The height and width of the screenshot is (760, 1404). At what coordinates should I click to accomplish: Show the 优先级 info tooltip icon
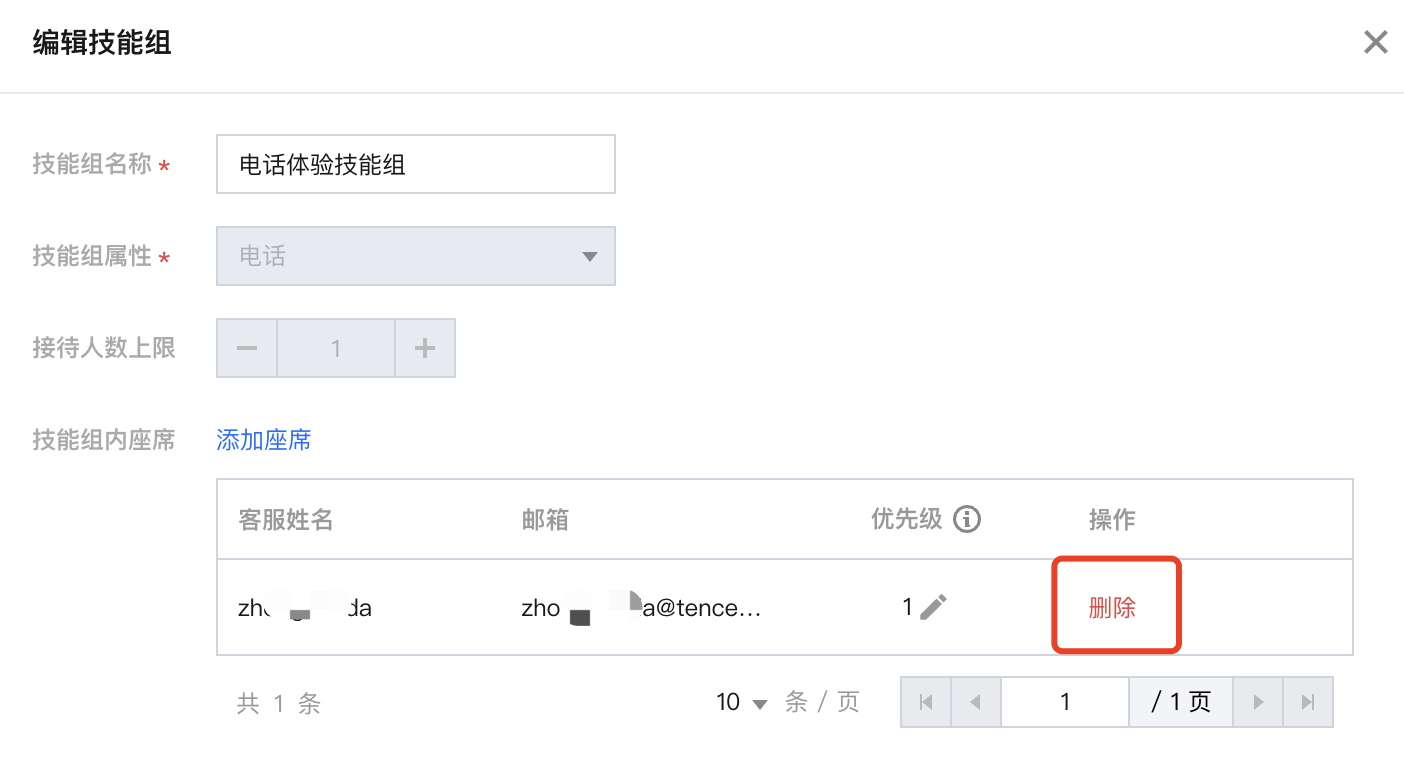(x=966, y=520)
